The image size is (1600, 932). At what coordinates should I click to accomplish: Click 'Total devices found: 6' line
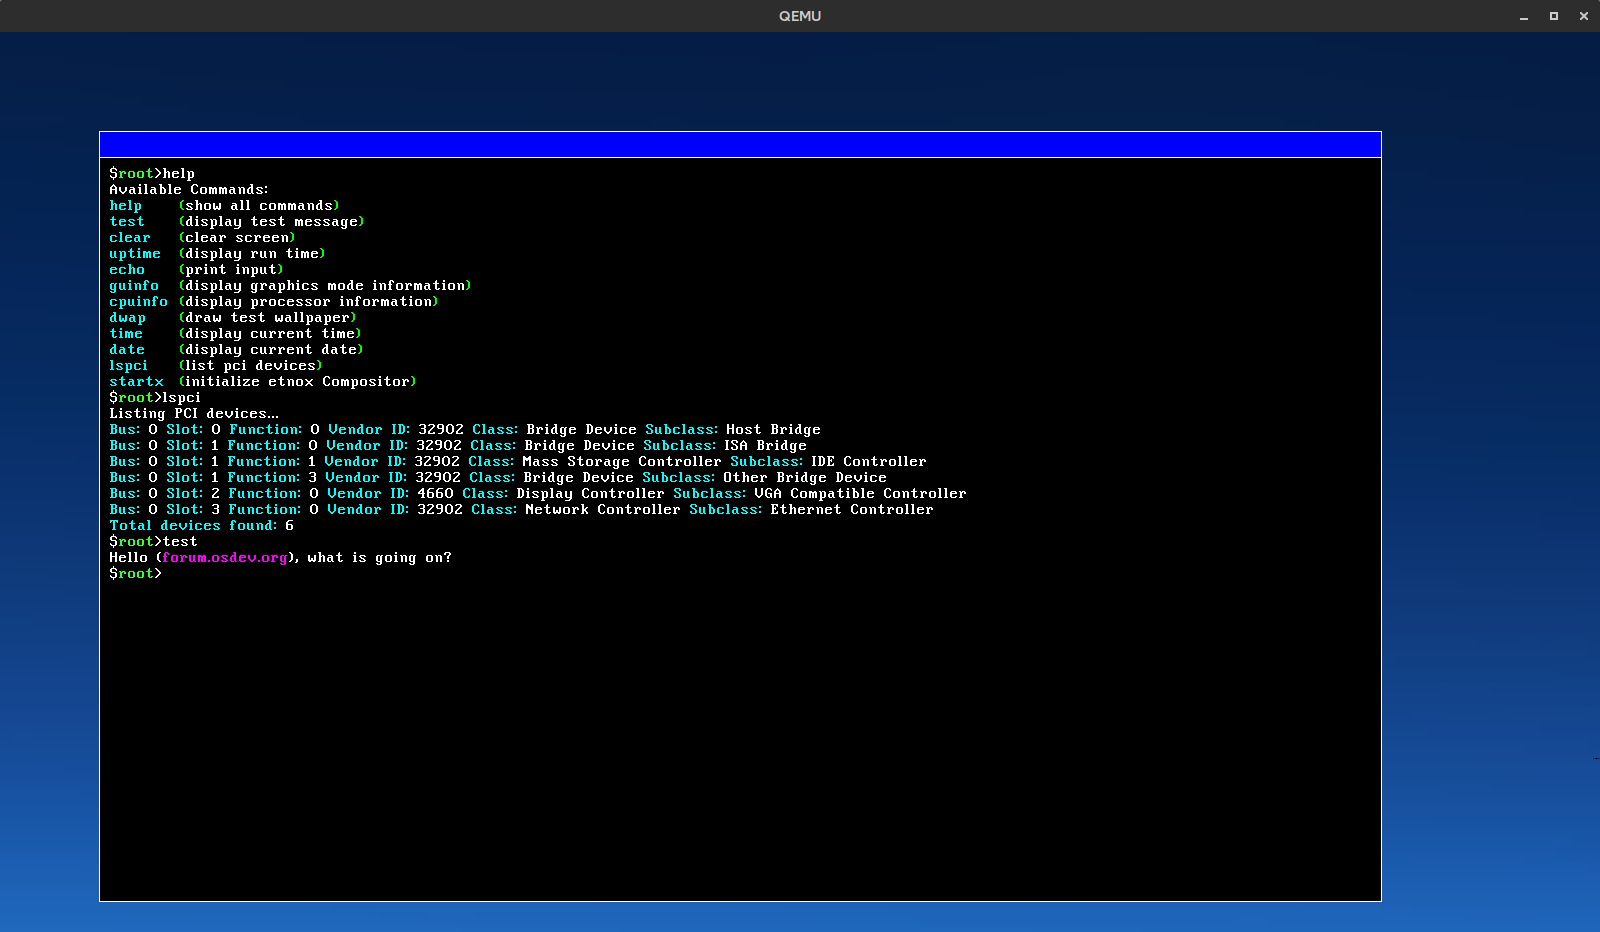pos(201,526)
